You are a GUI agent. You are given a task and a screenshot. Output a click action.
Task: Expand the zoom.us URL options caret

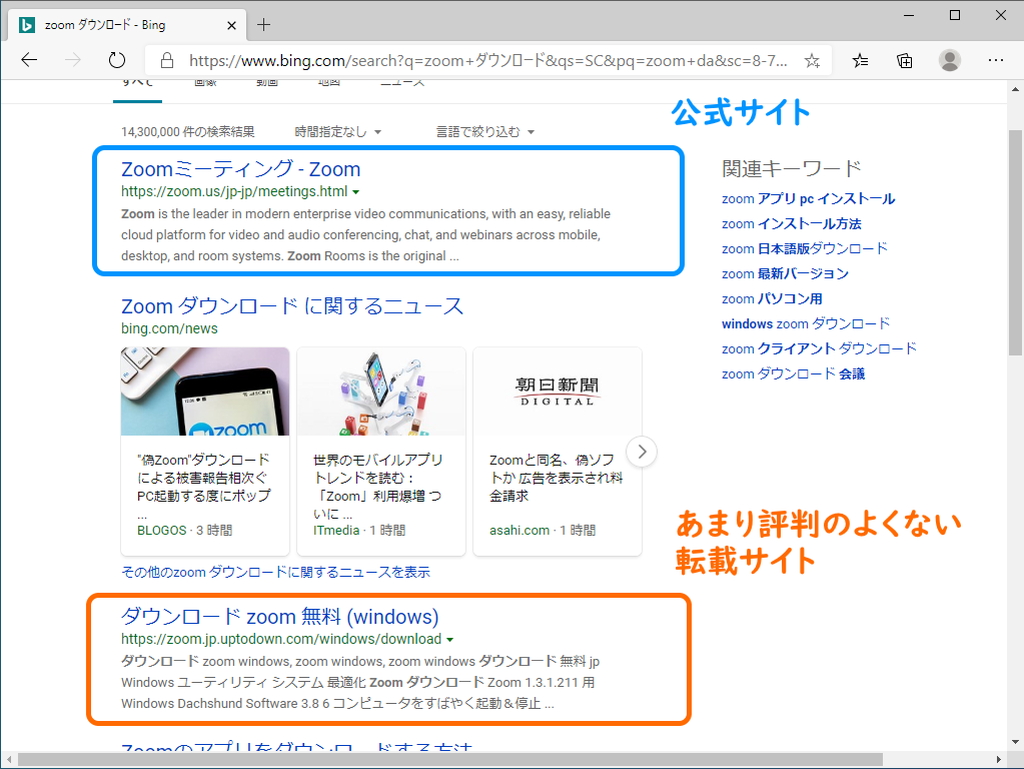[357, 192]
